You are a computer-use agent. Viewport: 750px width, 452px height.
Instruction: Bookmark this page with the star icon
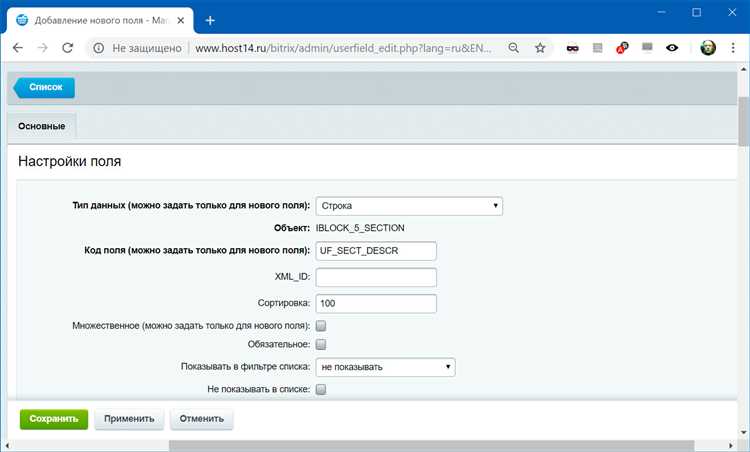(x=540, y=48)
